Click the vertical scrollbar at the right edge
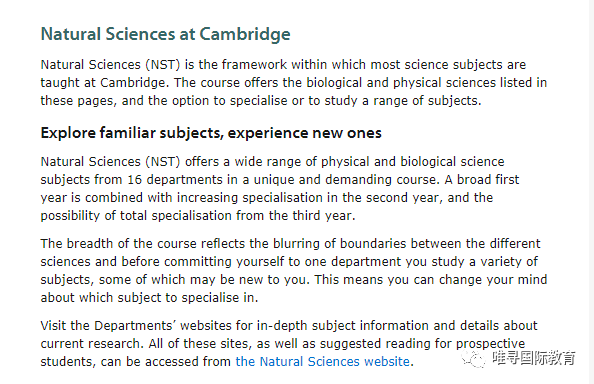Image resolution: width=594 pixels, height=384 pixels. point(592,192)
